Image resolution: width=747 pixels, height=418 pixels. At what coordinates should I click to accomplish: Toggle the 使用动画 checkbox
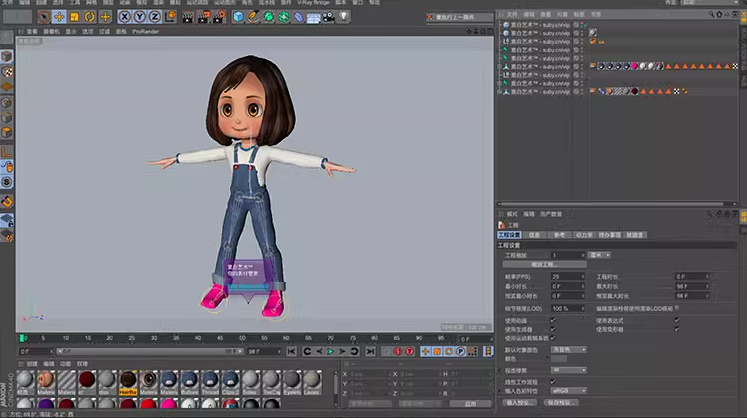click(553, 320)
